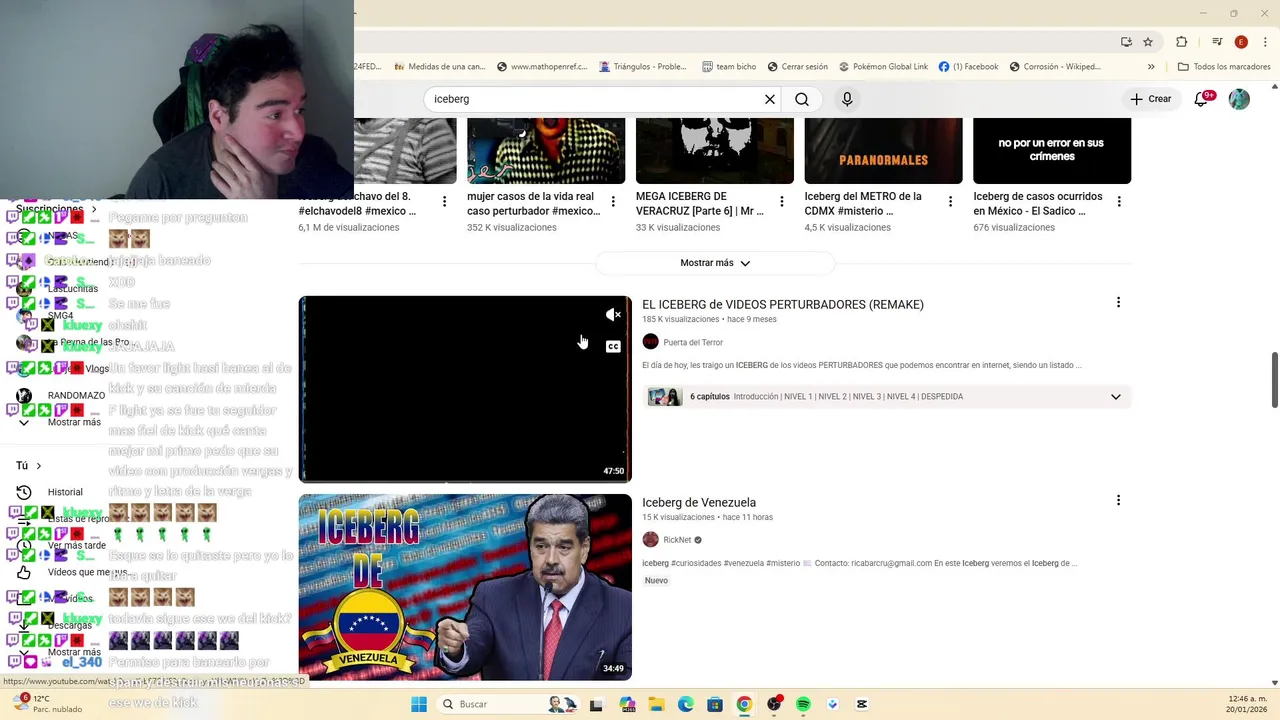Open PARANORMALES thumbnail in shelf
This screenshot has height=720, width=1280.
click(x=883, y=151)
